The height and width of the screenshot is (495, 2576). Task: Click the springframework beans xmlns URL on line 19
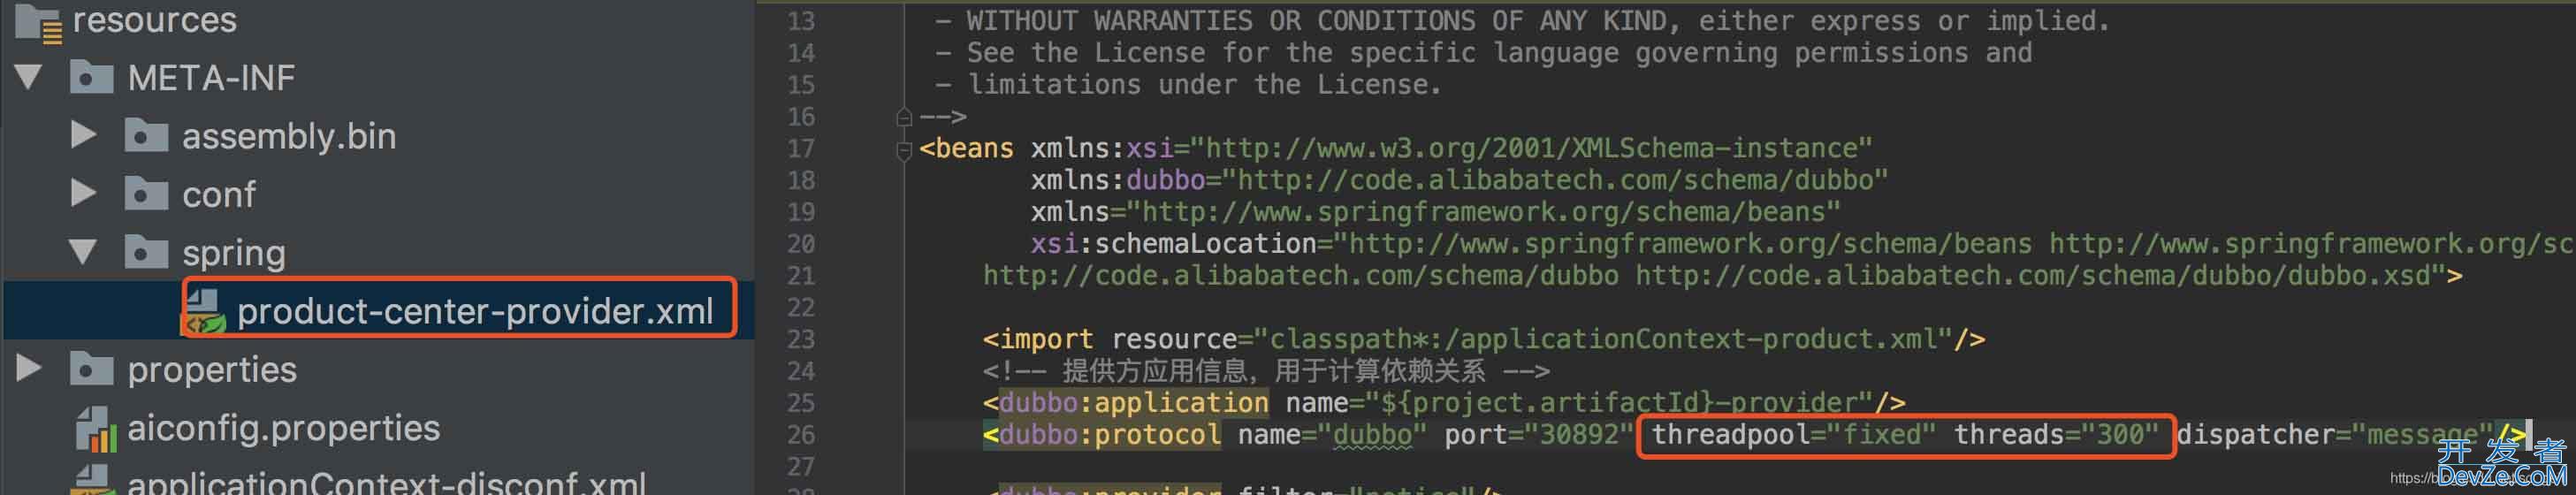1484,212
